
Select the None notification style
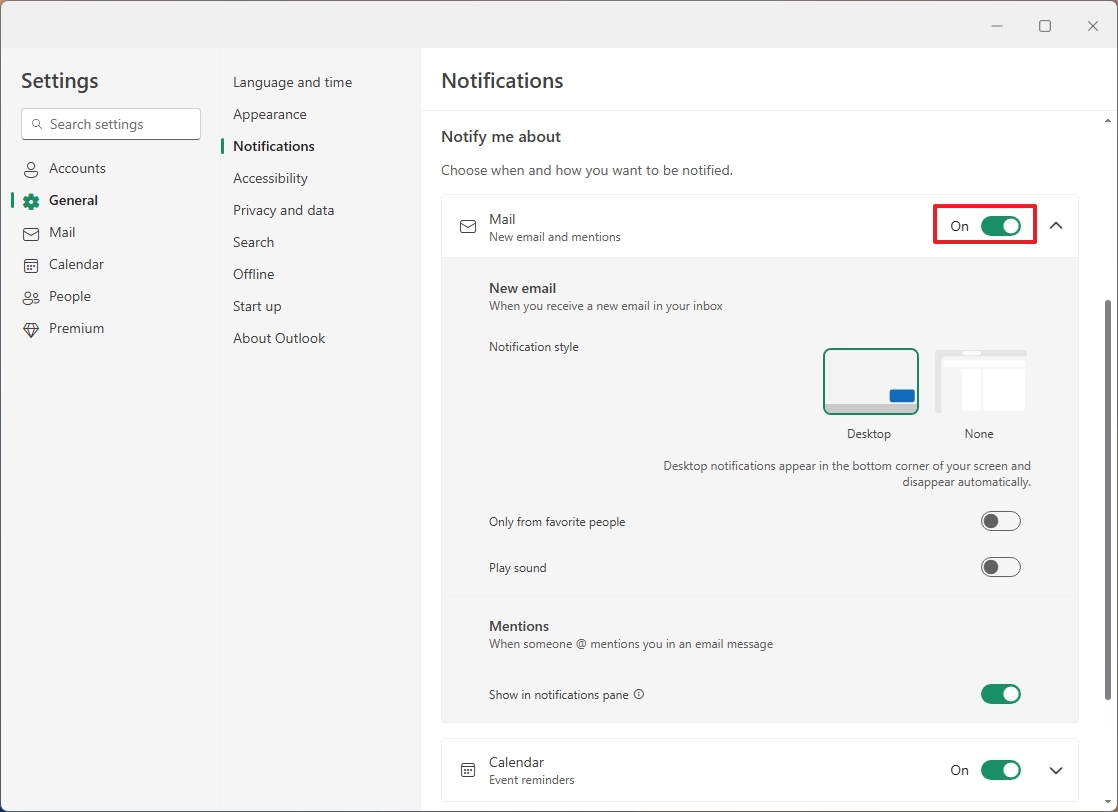click(x=980, y=381)
